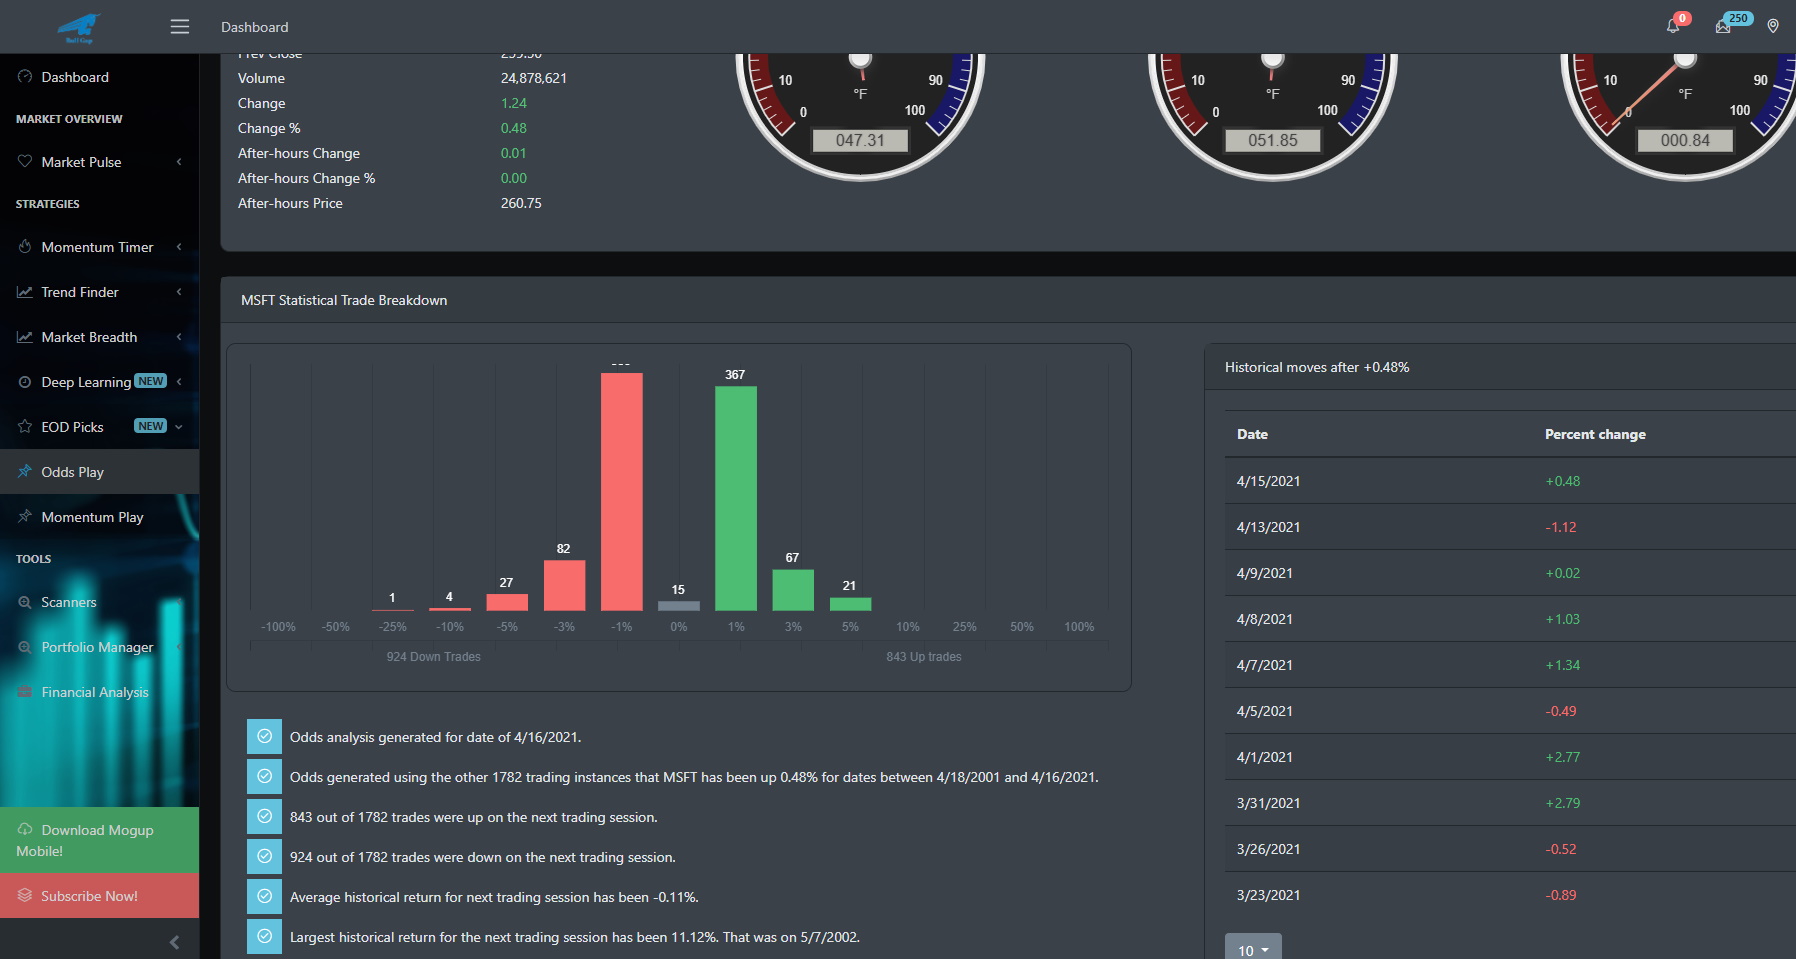Image resolution: width=1796 pixels, height=959 pixels.
Task: Click the Market Pulse heart icon
Action: [25, 162]
